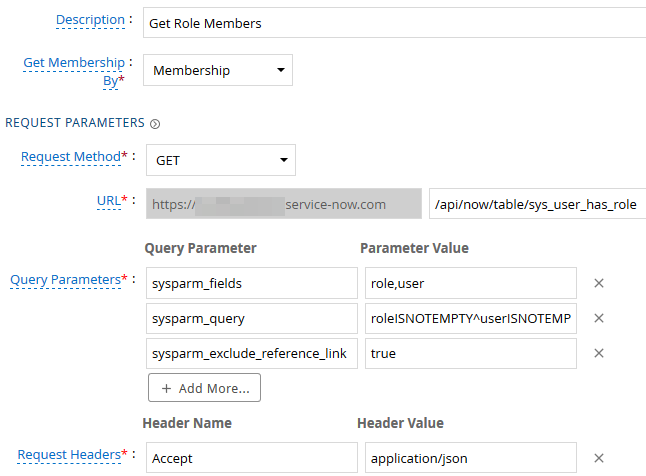Click the Description field label link
Viewport: 646px width, 476px height.
(x=90, y=20)
